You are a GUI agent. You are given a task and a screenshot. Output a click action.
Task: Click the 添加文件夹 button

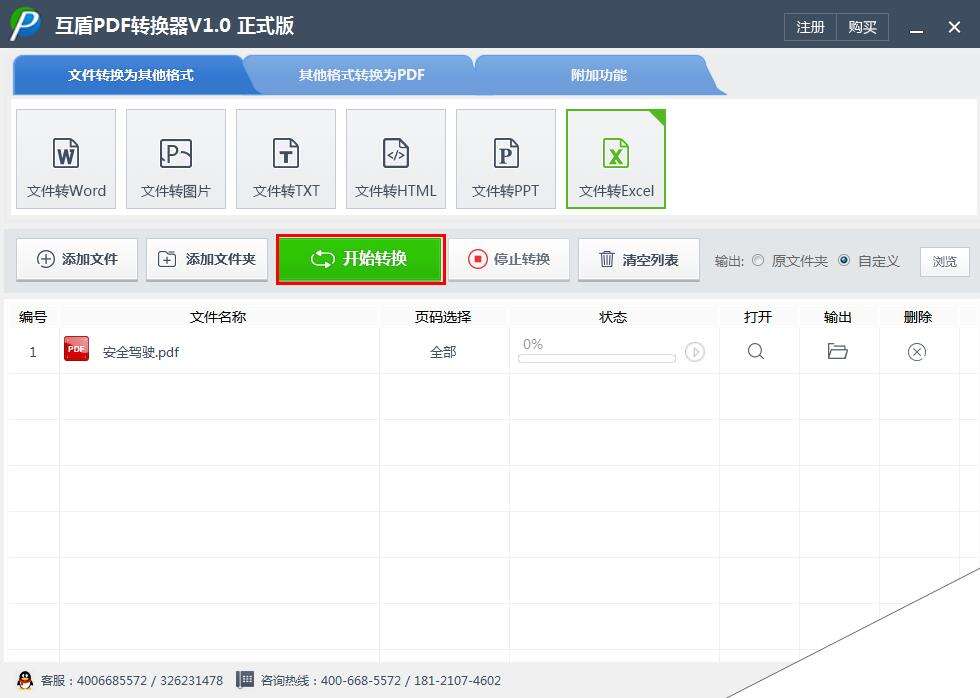tap(207, 259)
